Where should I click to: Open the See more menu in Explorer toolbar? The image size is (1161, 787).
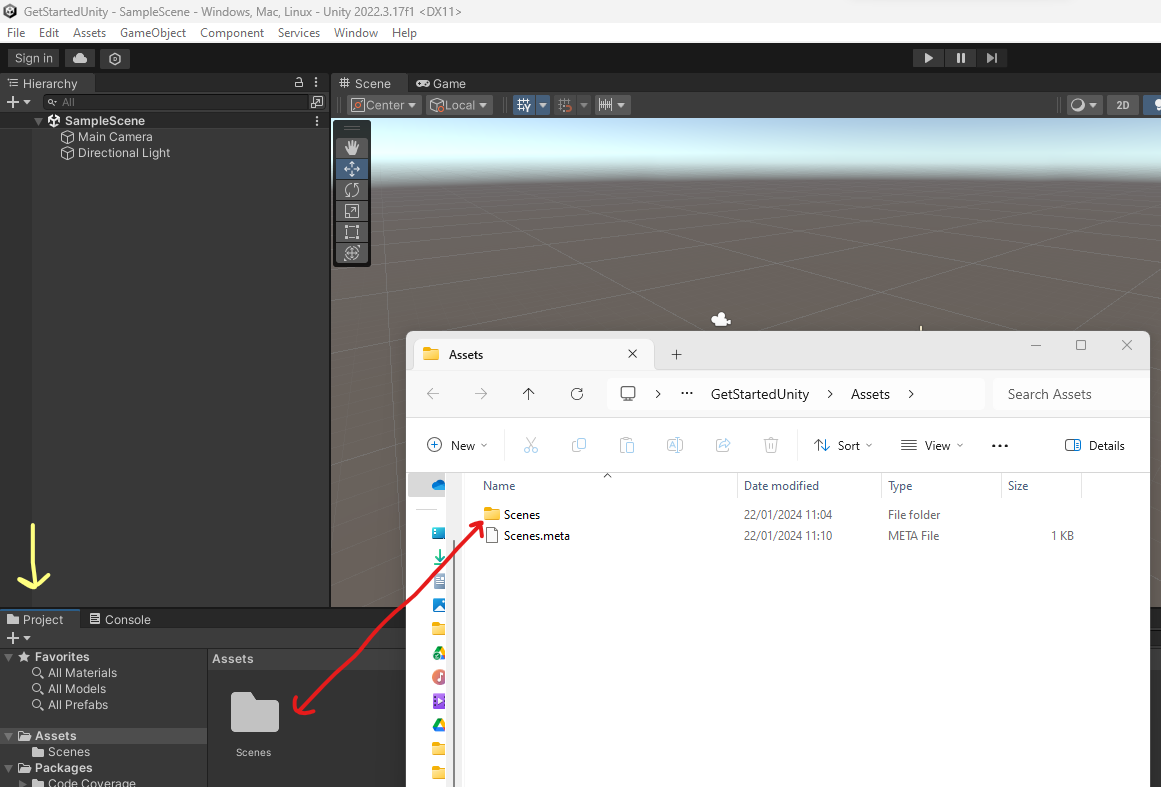(1000, 446)
